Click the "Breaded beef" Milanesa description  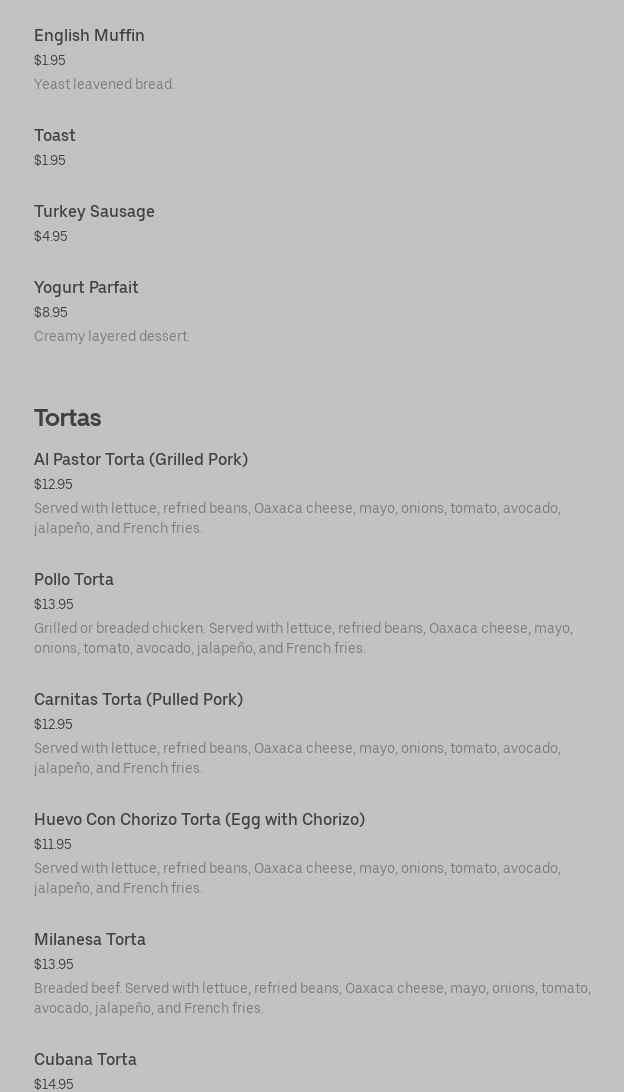(312, 998)
